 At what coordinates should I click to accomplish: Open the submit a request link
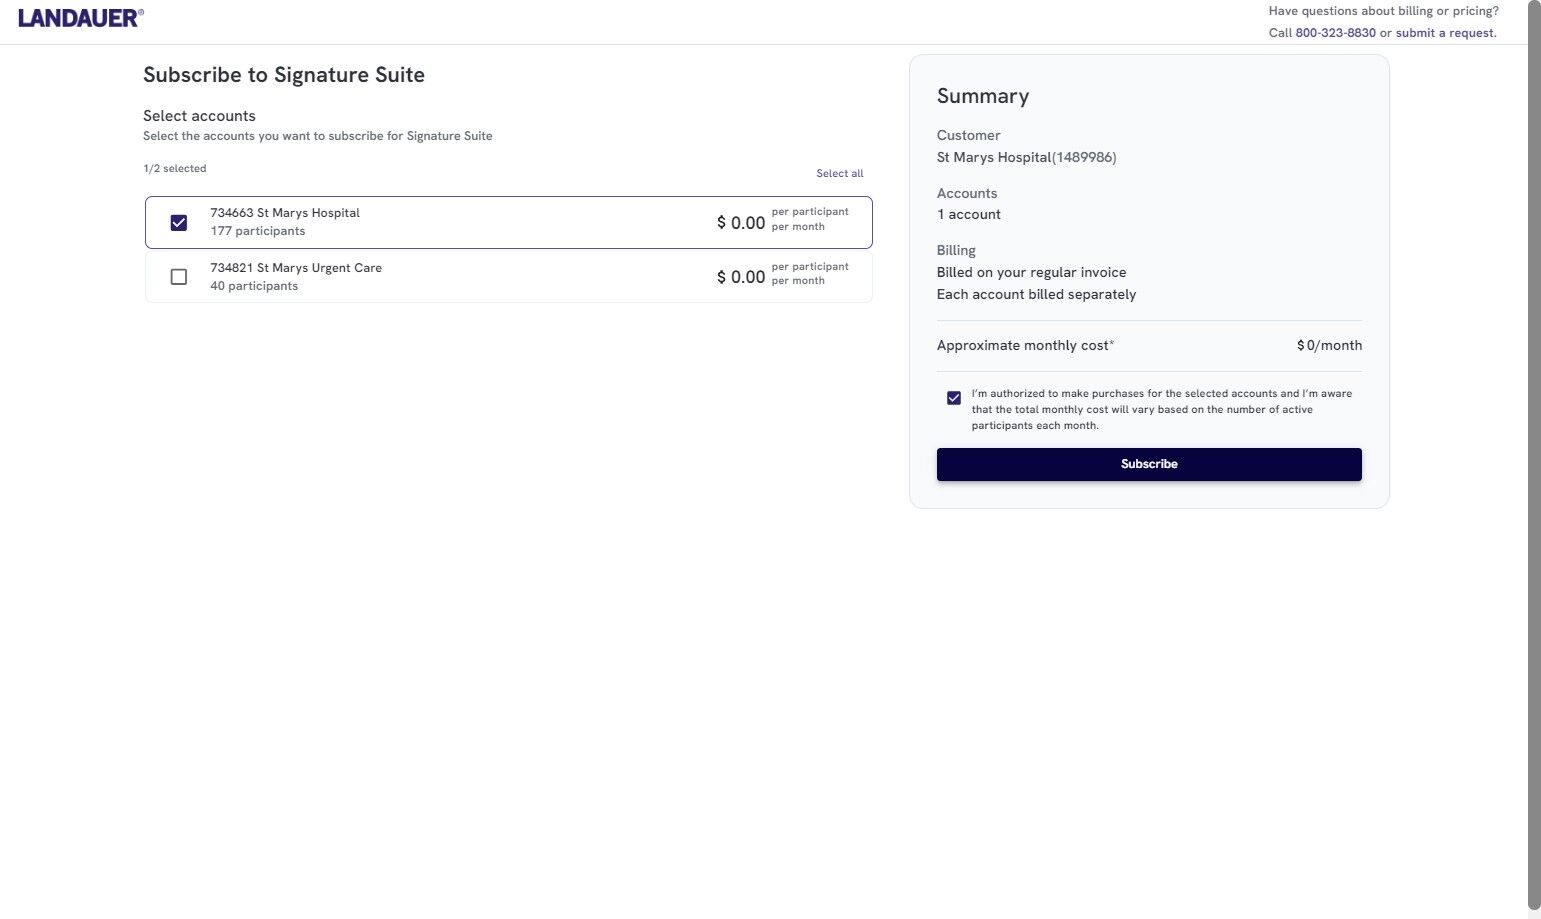[x=1446, y=33]
